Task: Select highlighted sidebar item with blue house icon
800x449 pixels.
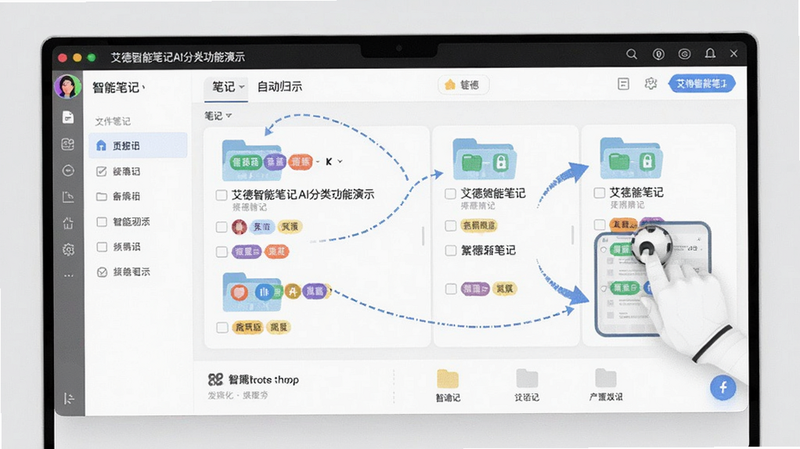Action: pos(138,145)
